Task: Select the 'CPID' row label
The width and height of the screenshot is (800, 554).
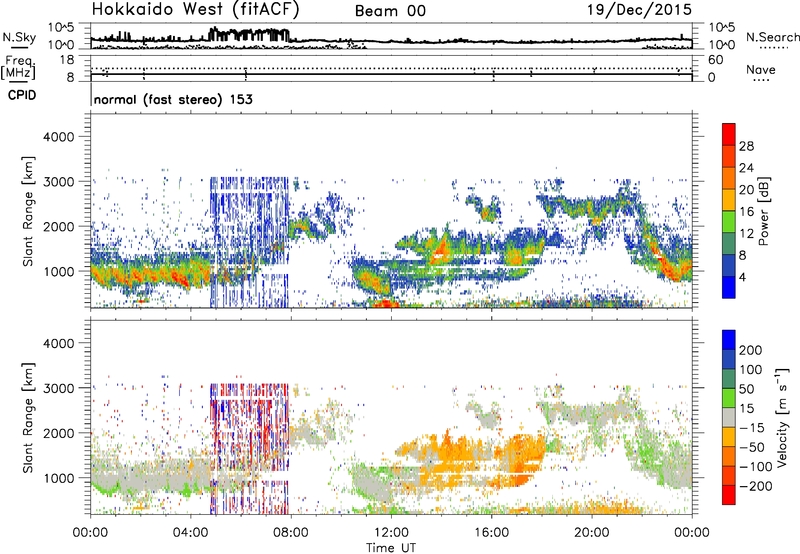Action: (x=22, y=95)
